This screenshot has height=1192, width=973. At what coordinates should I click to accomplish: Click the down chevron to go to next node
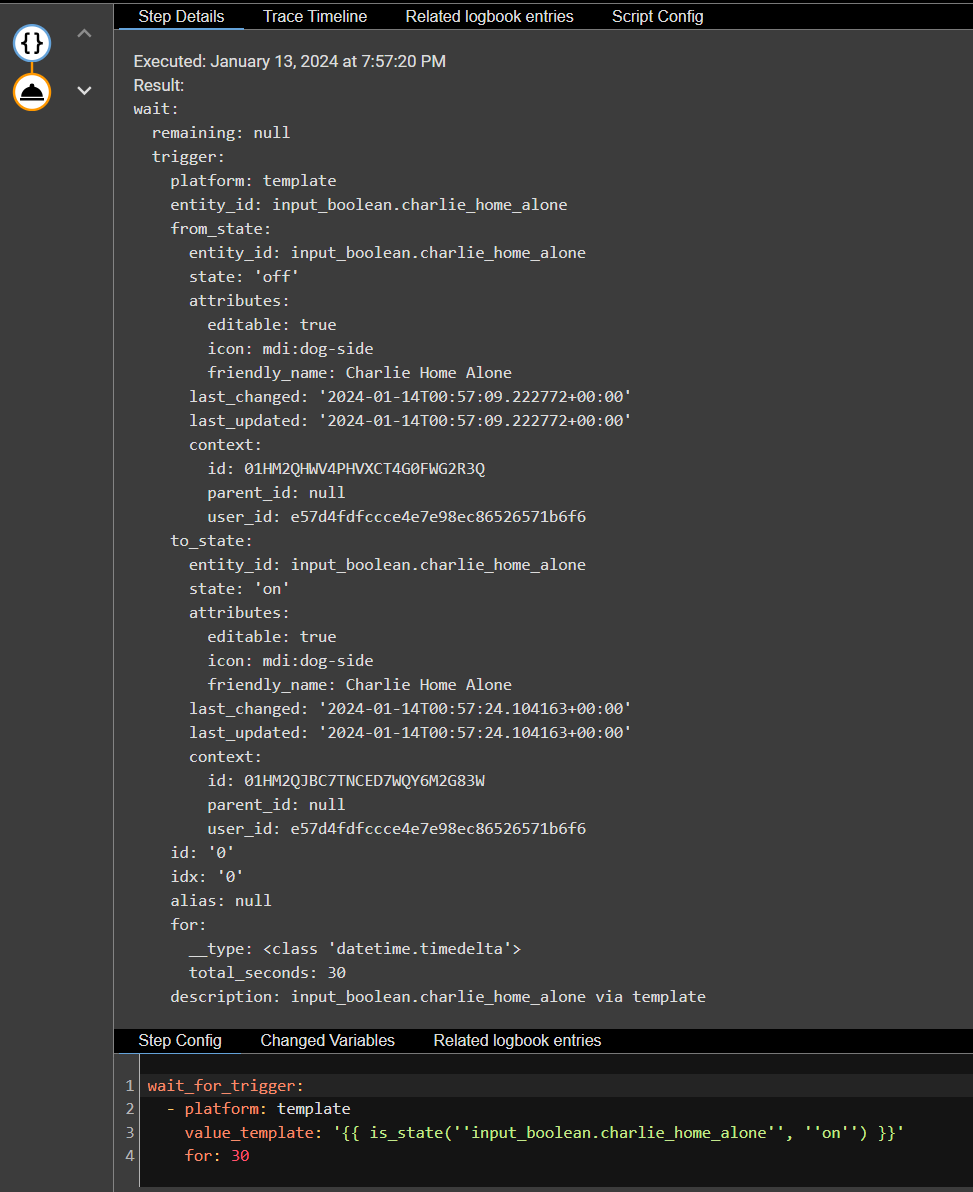click(x=84, y=90)
